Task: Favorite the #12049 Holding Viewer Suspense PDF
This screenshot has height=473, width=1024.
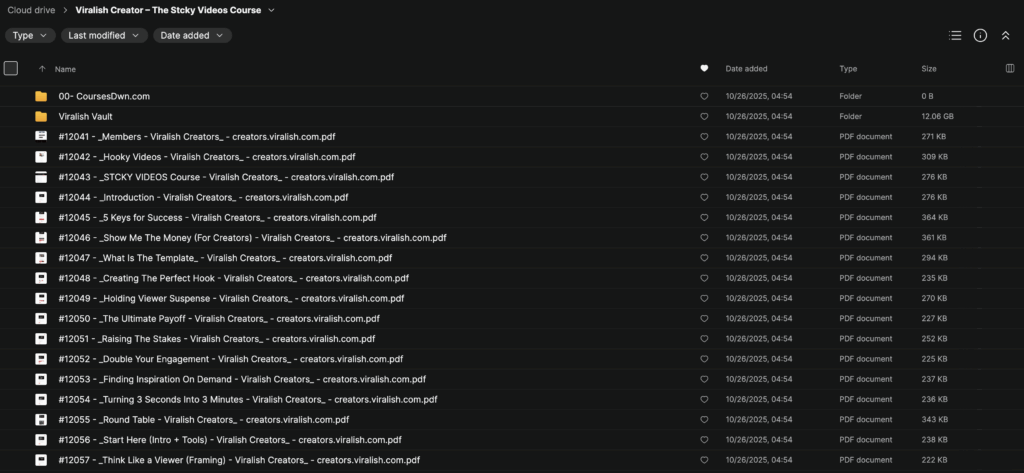Action: pos(704,299)
